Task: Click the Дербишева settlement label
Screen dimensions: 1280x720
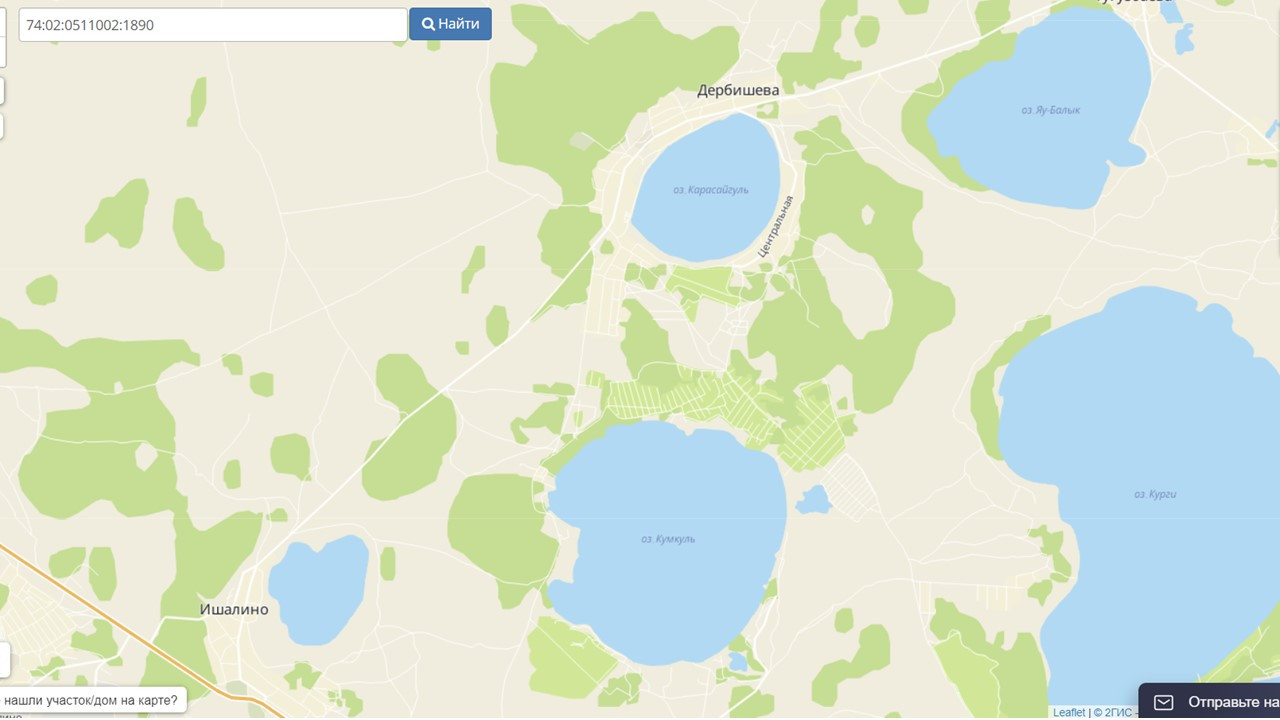Action: pos(738,90)
